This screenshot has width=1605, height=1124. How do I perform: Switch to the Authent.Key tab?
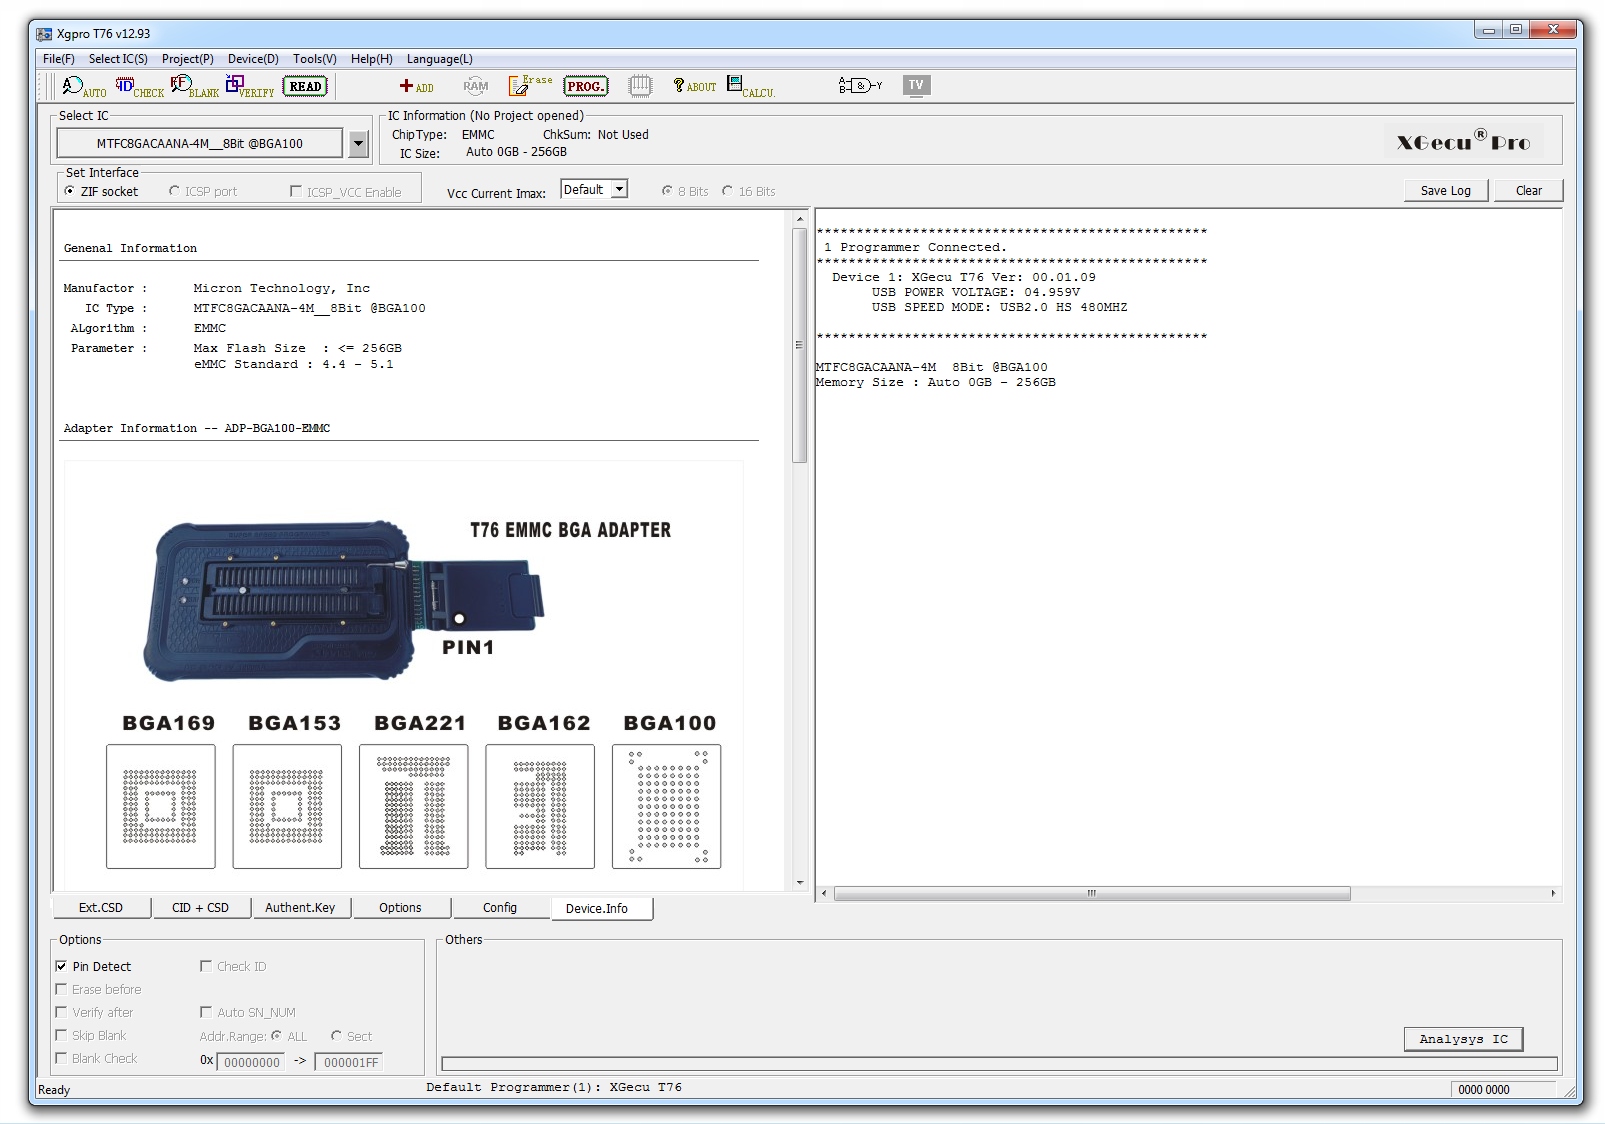pos(300,908)
